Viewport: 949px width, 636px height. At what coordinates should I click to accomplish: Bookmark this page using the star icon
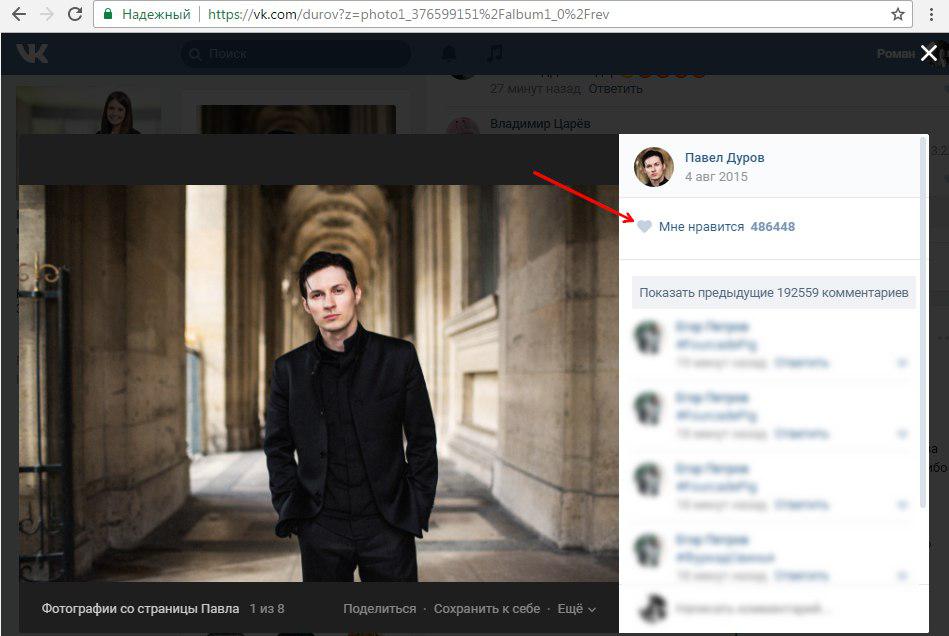click(x=897, y=15)
